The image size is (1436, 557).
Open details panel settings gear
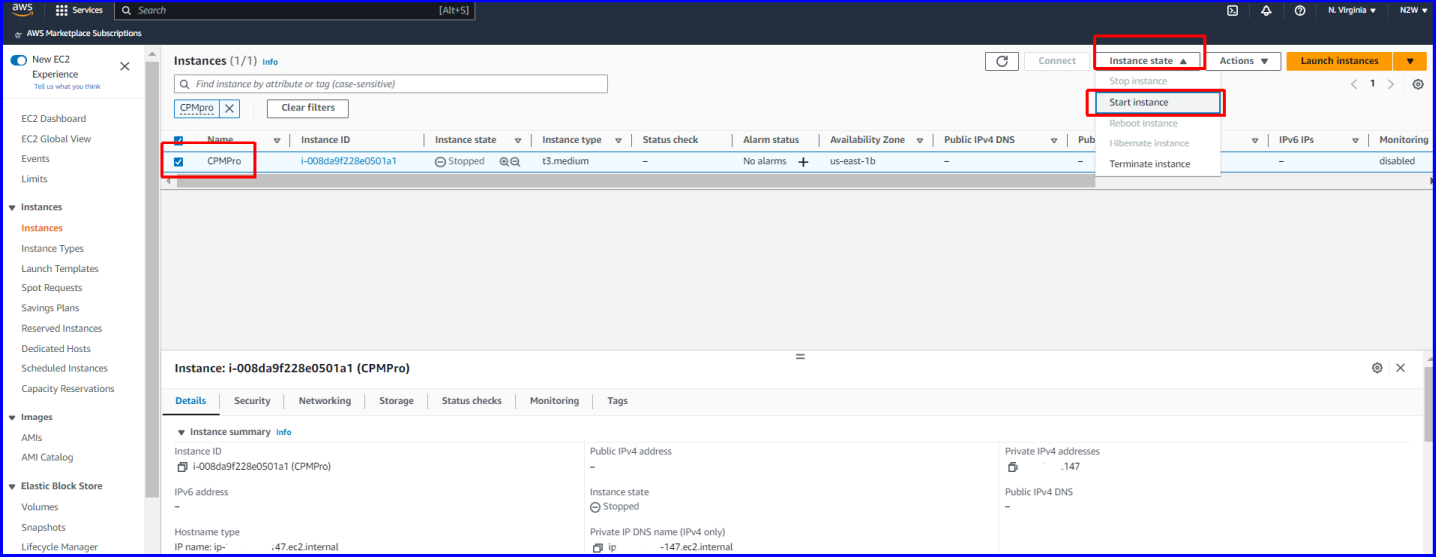click(x=1377, y=368)
